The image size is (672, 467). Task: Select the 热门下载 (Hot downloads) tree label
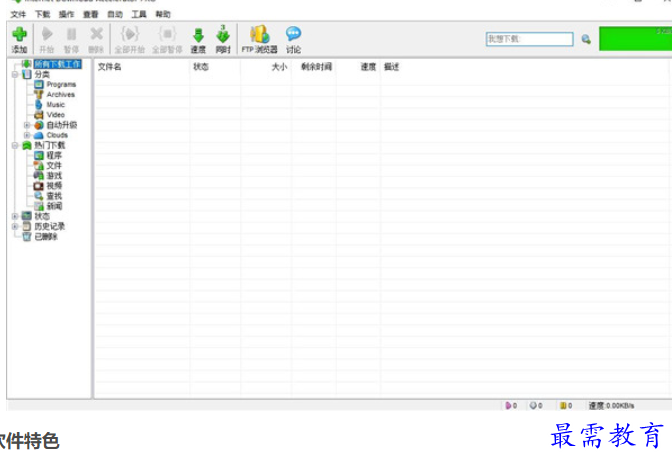coord(50,146)
